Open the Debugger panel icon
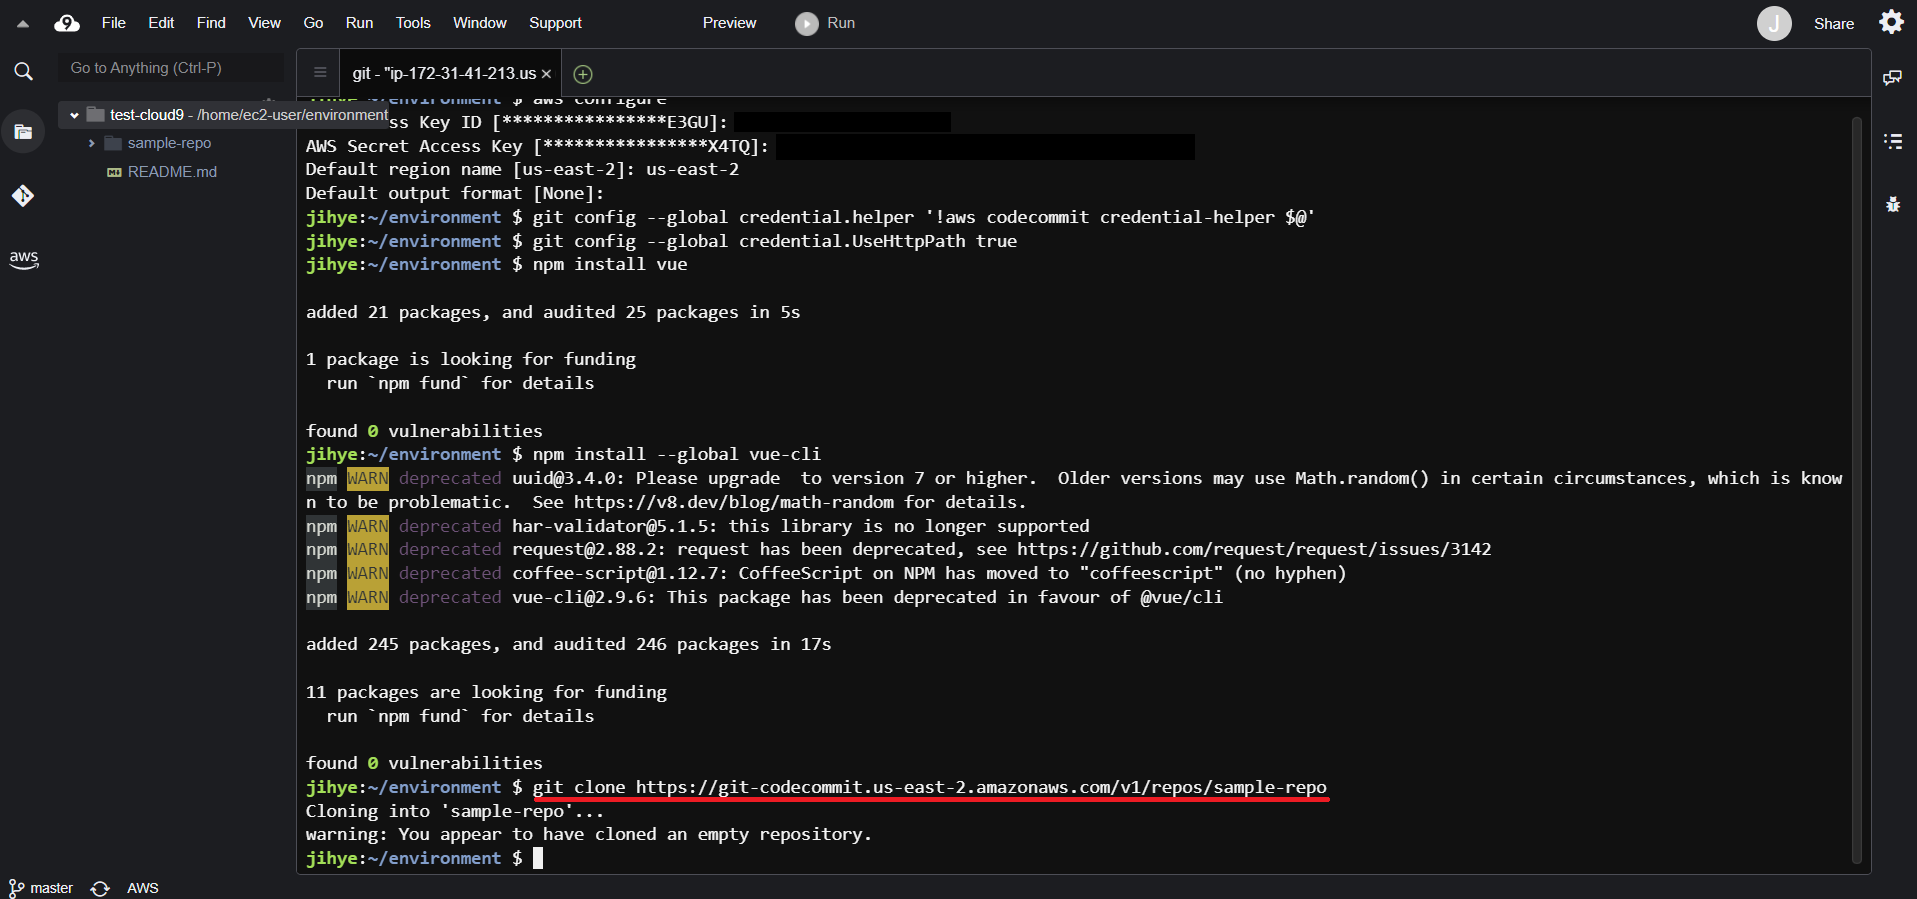 tap(1892, 204)
